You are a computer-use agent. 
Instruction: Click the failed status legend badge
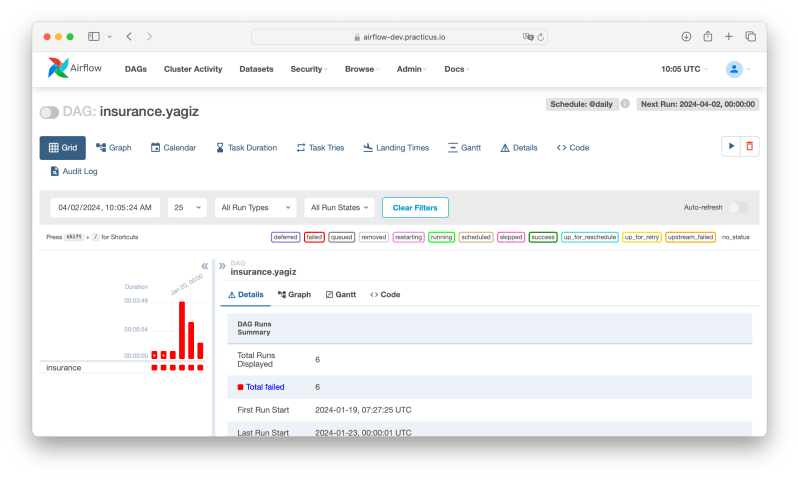click(314, 237)
